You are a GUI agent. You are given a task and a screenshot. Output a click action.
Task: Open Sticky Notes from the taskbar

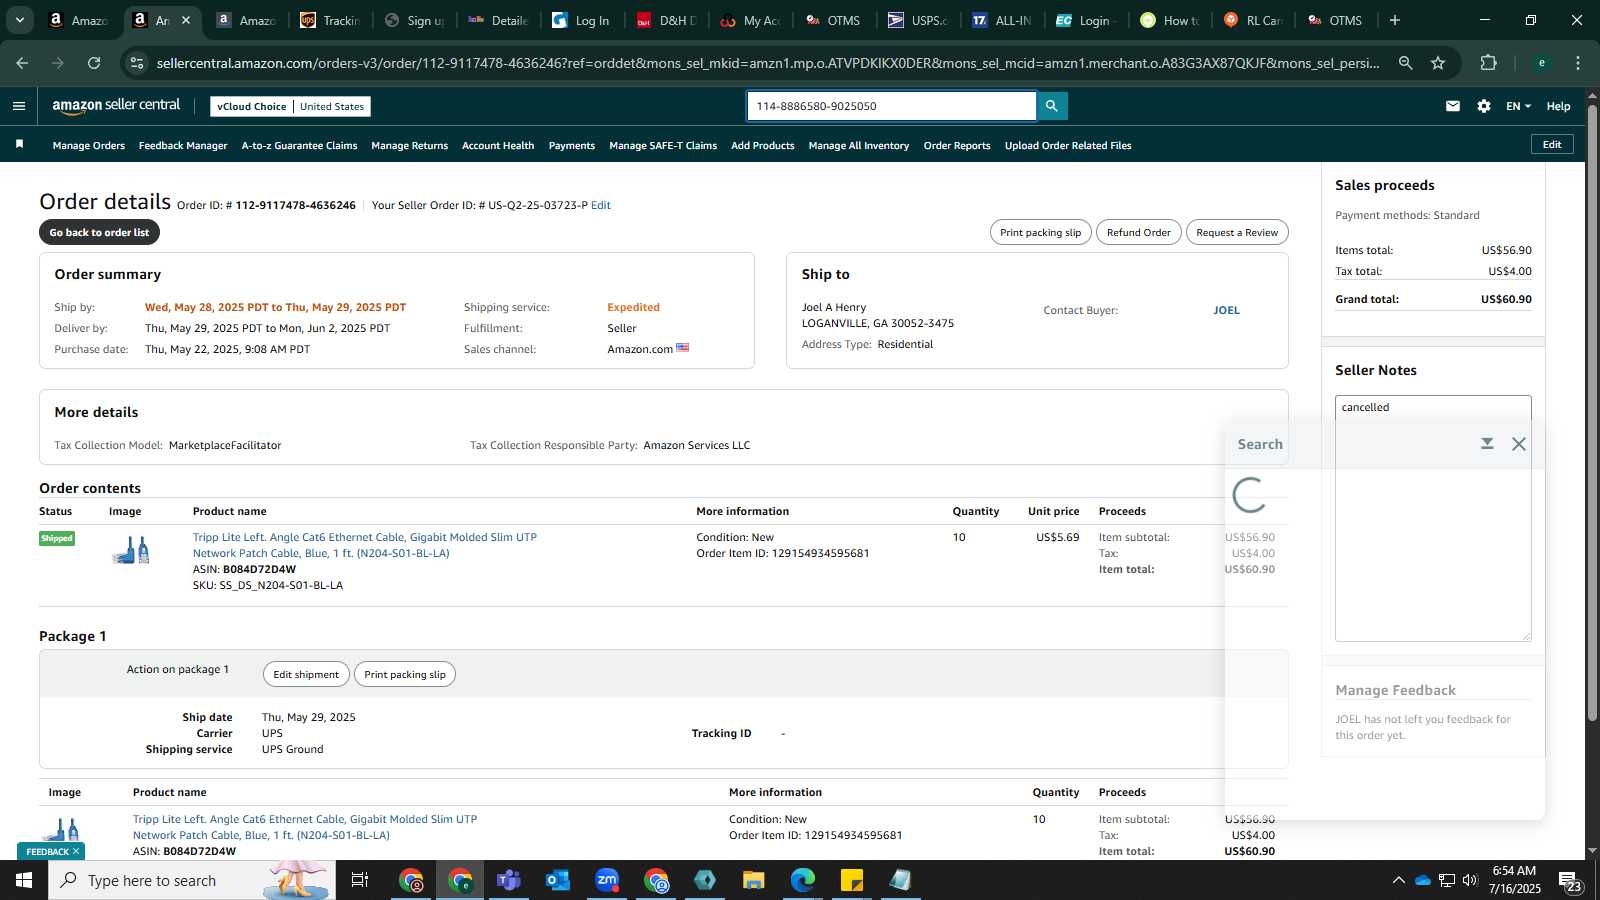[x=852, y=880]
